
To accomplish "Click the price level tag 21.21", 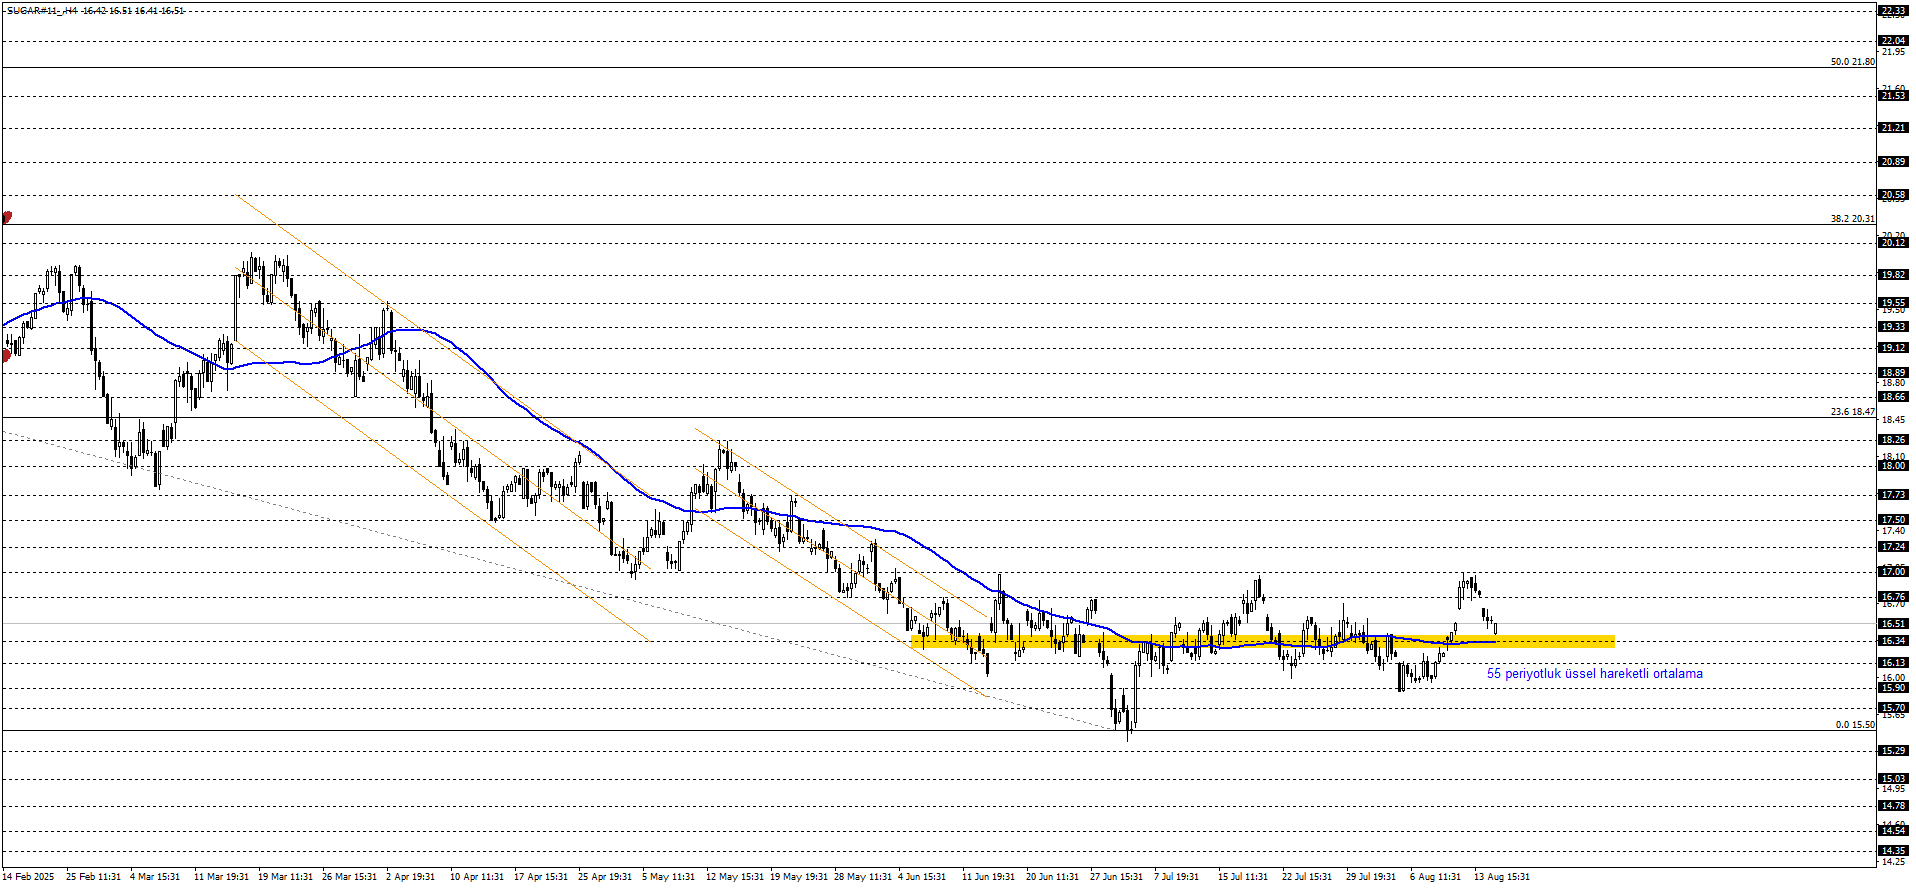I will 1893,128.
